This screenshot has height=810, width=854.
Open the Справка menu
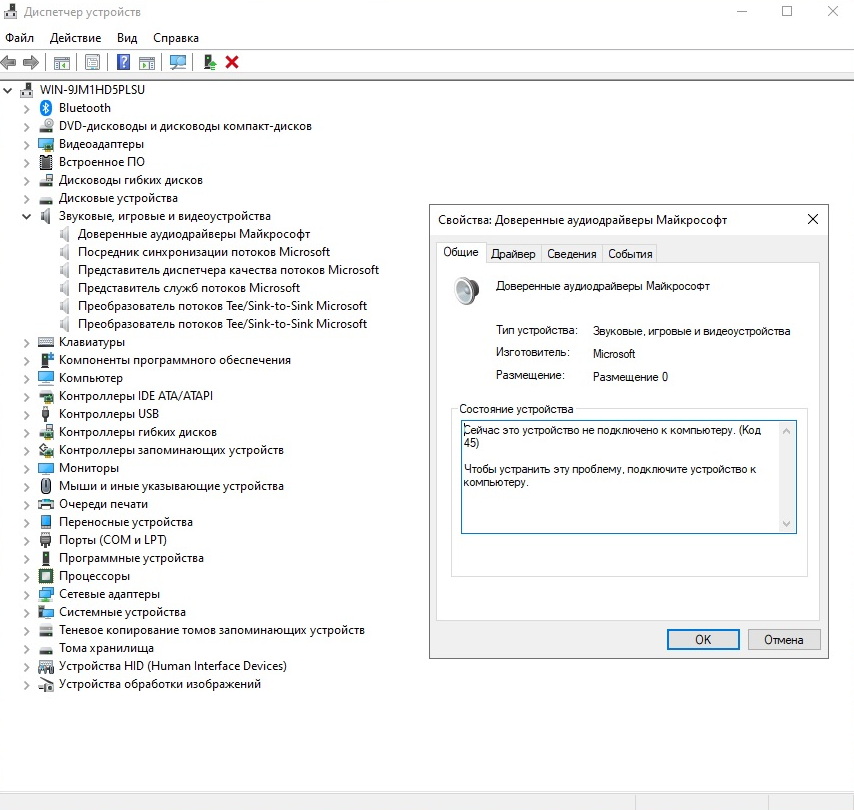(x=175, y=38)
